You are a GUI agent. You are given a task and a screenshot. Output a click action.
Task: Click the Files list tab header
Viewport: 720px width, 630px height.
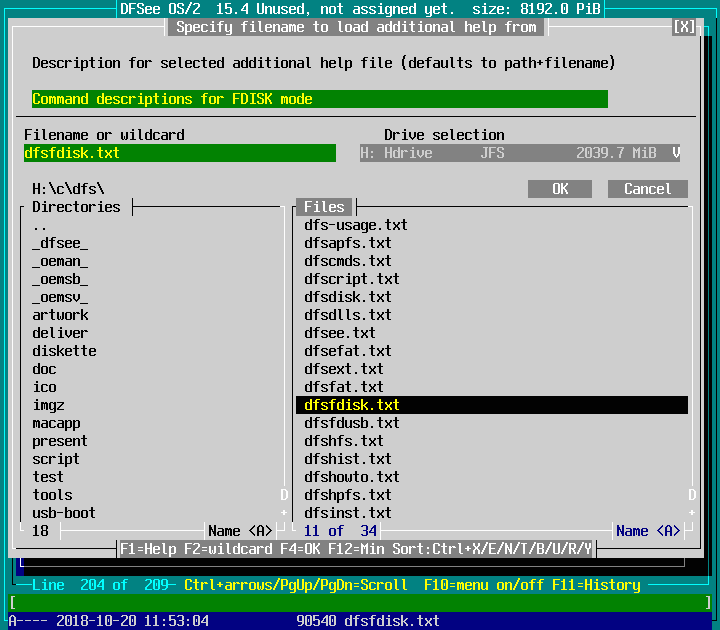pyautogui.click(x=324, y=207)
